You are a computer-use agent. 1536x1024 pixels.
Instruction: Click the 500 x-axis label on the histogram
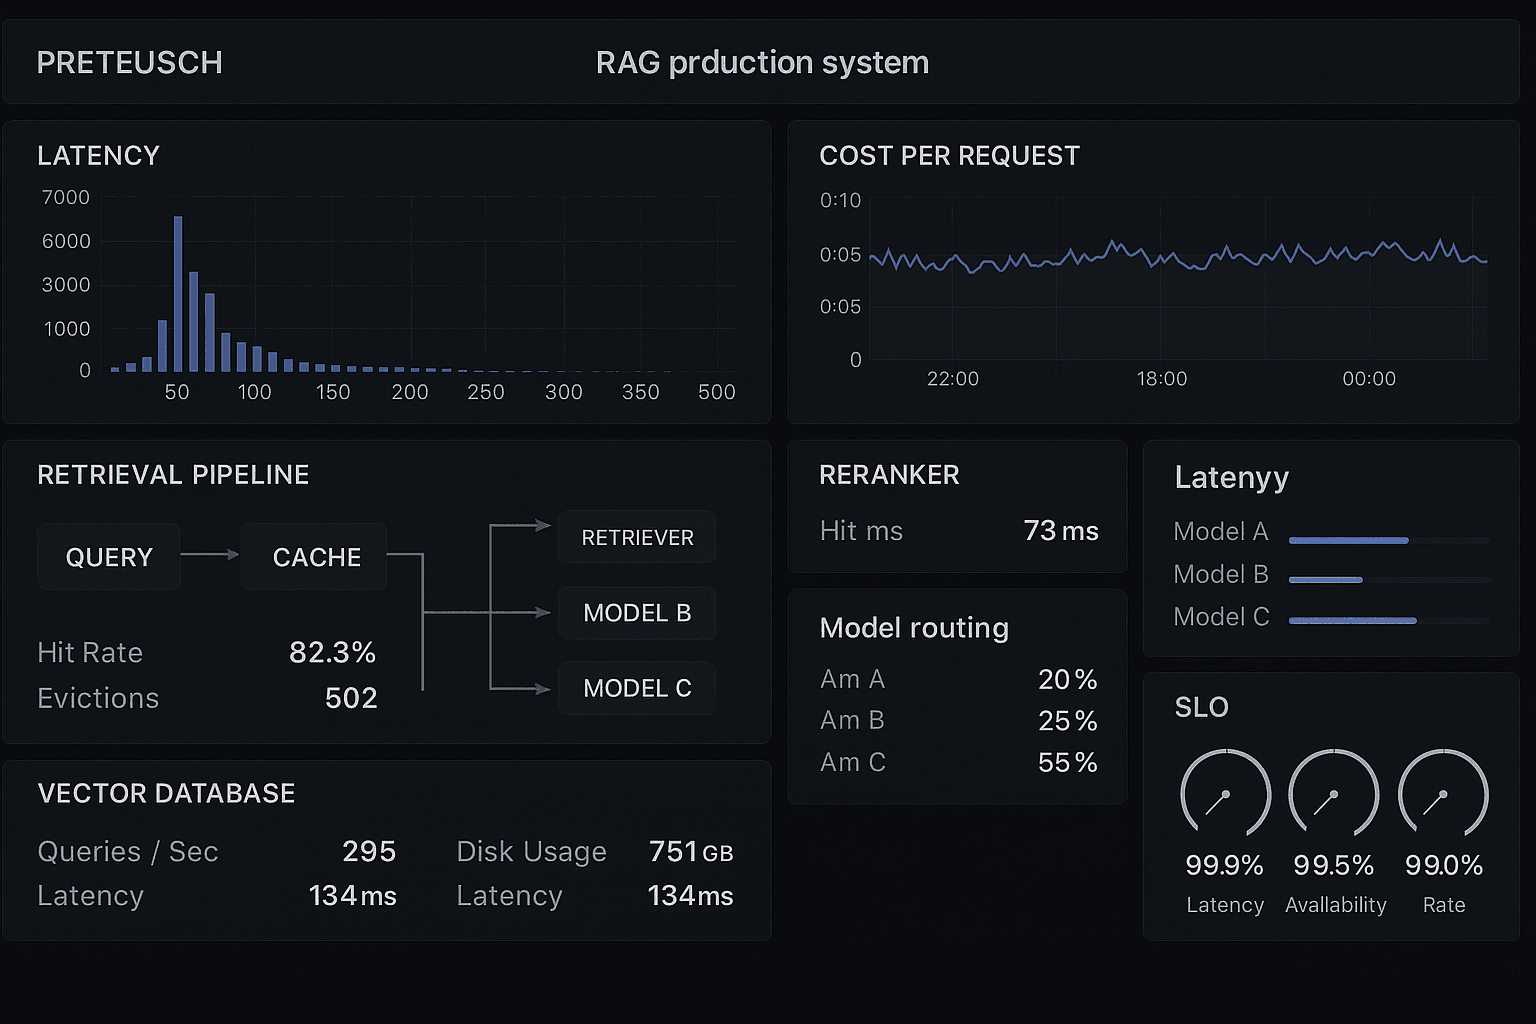pyautogui.click(x=717, y=392)
